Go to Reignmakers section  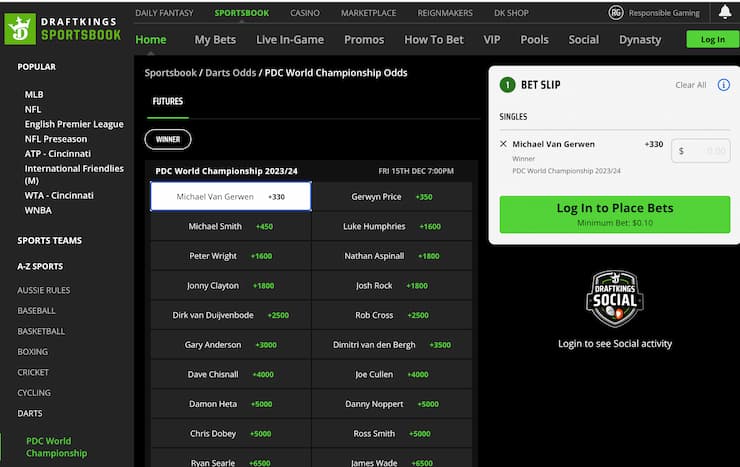445,13
